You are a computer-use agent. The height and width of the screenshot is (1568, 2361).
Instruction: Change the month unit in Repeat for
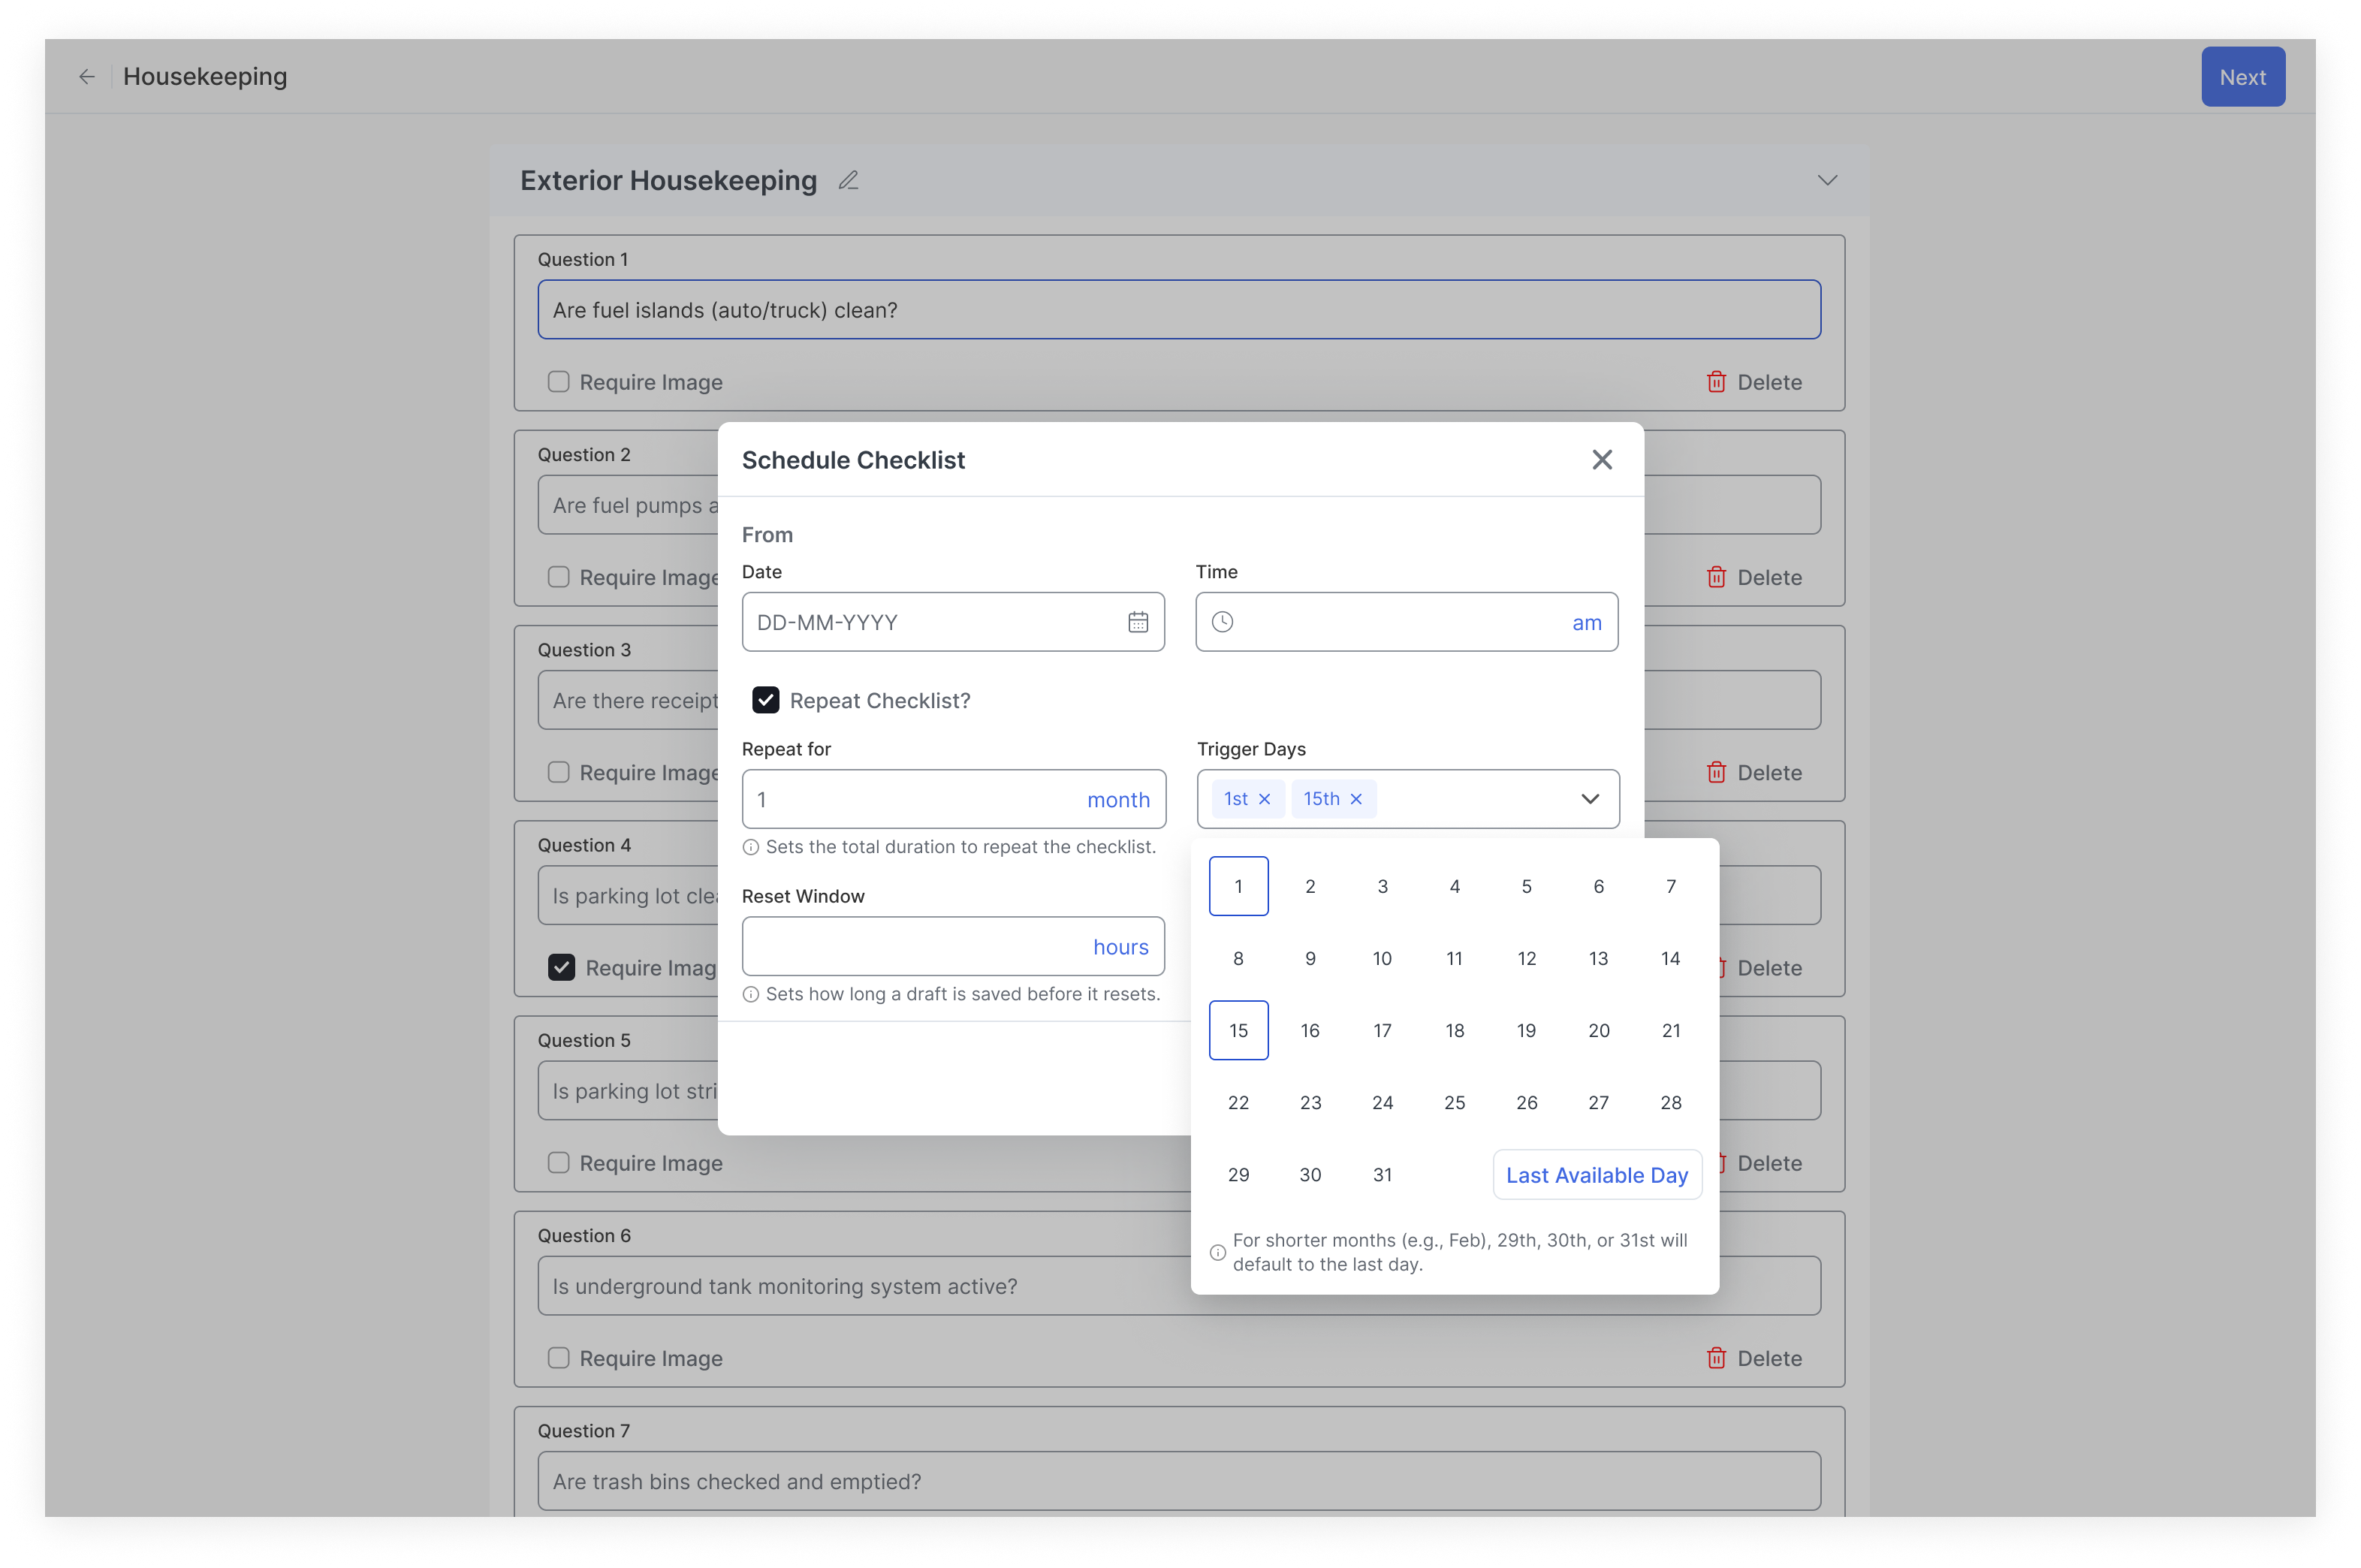tap(1118, 800)
